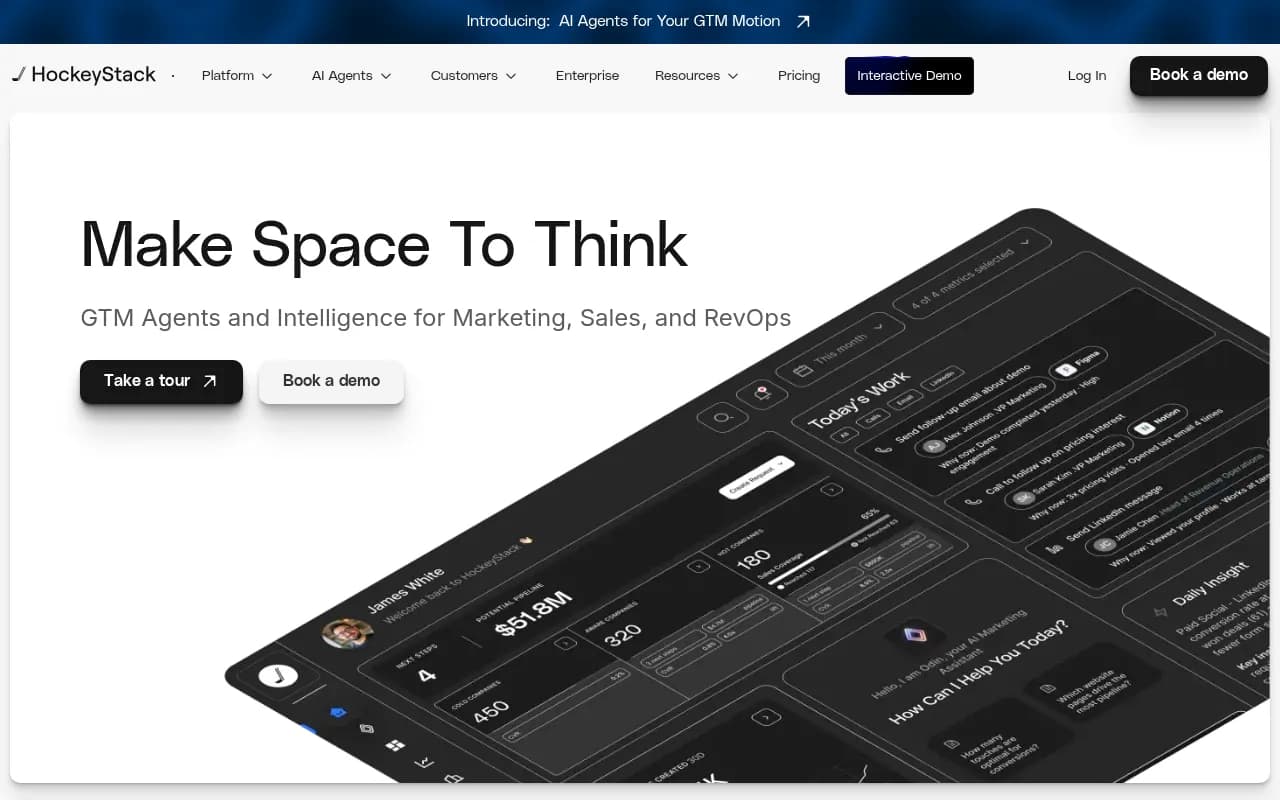The image size is (1280, 800).
Task: Toggle the Email filter in Today's Work
Action: [x=904, y=400]
